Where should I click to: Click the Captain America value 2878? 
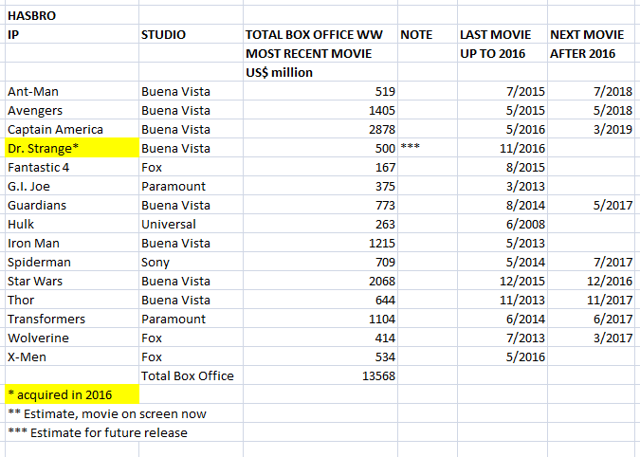point(320,129)
